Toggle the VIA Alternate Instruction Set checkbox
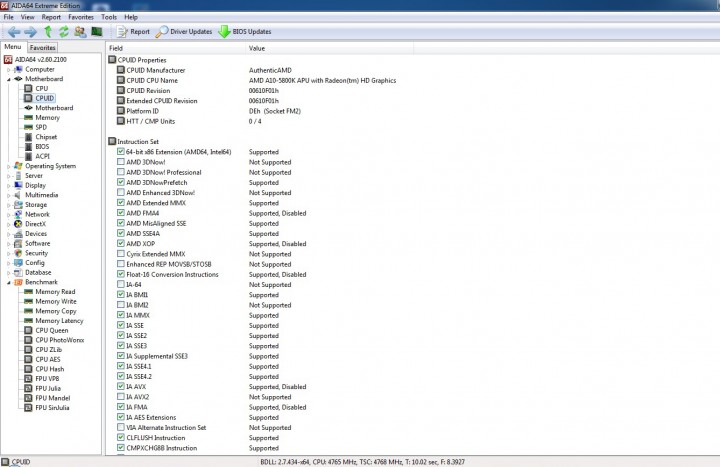 point(121,427)
